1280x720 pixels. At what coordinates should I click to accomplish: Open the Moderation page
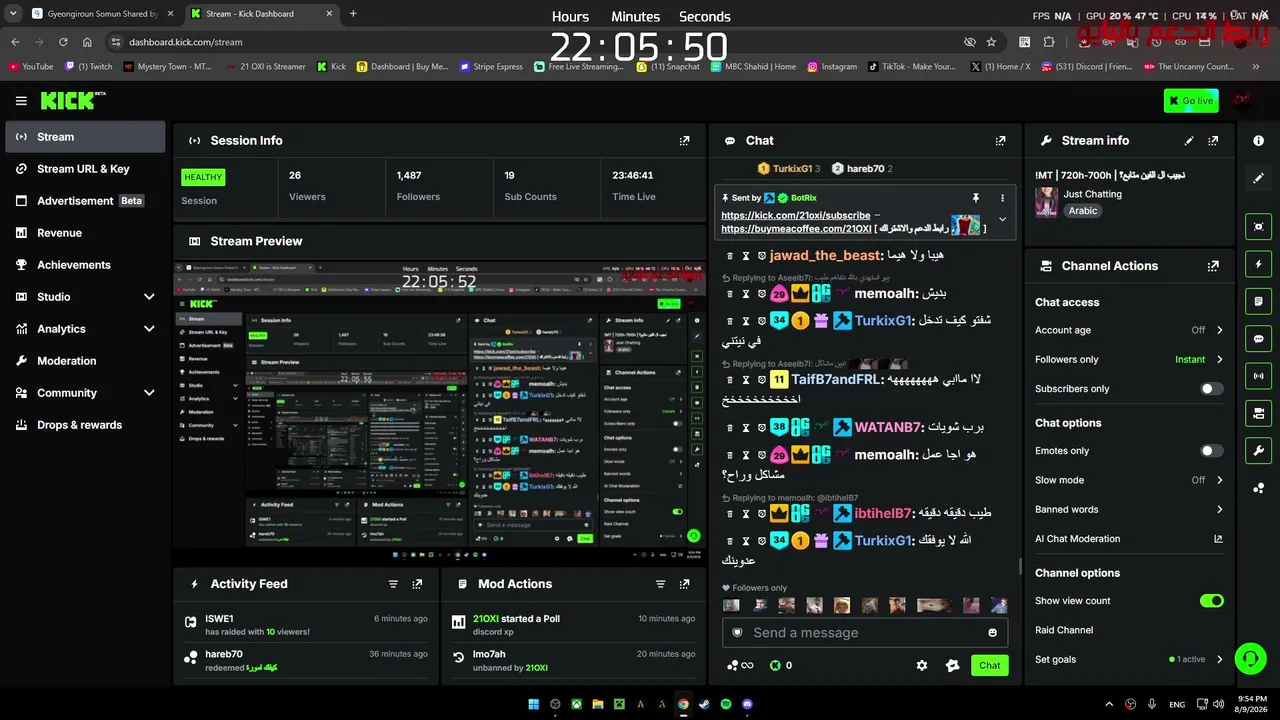tap(85, 361)
